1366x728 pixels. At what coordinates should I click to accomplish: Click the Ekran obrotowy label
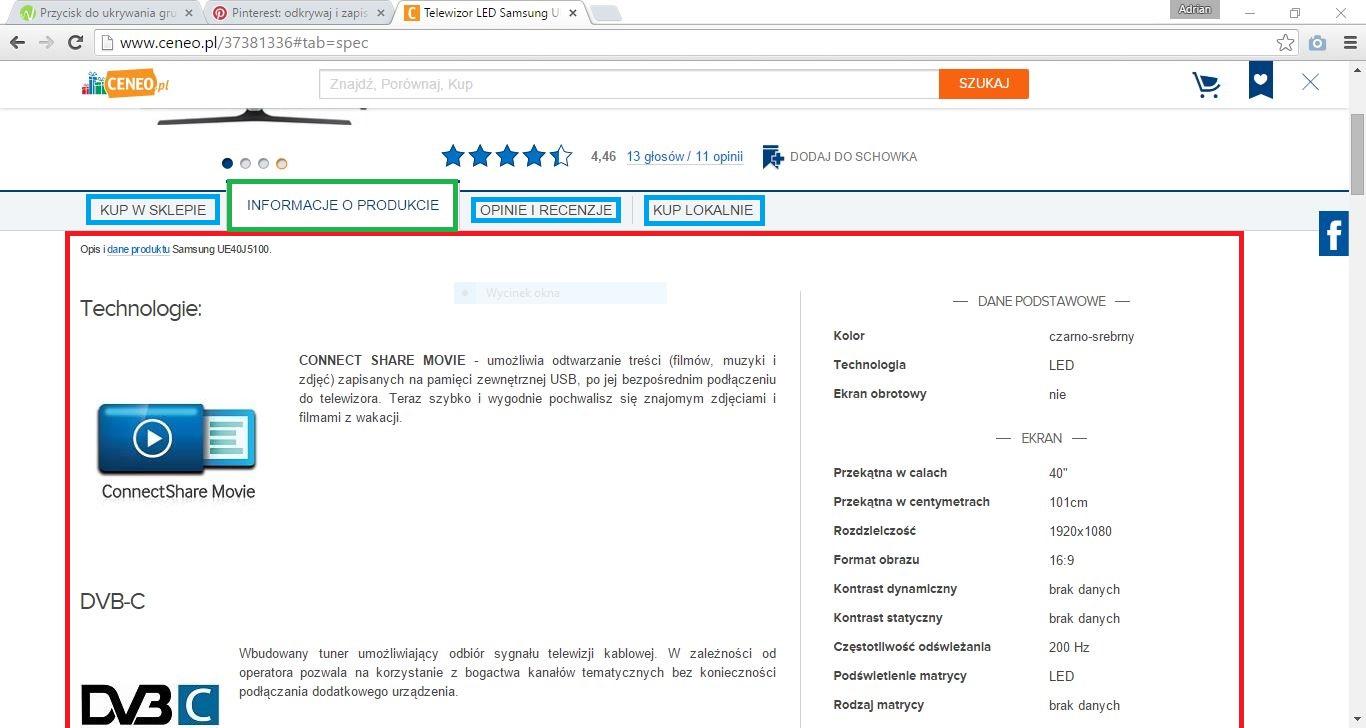pos(880,394)
